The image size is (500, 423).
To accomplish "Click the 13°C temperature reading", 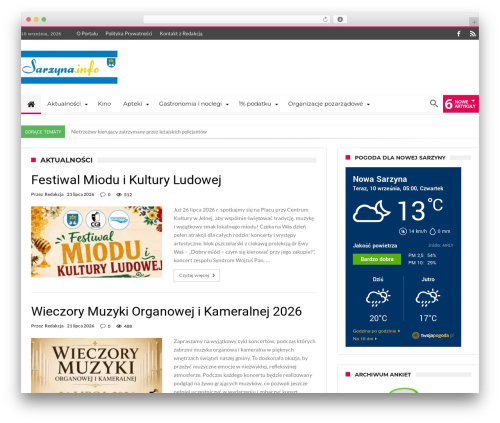I will coord(420,210).
